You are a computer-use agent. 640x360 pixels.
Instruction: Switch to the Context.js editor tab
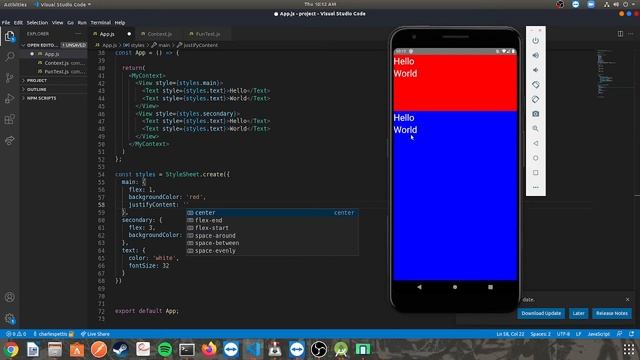click(x=159, y=34)
